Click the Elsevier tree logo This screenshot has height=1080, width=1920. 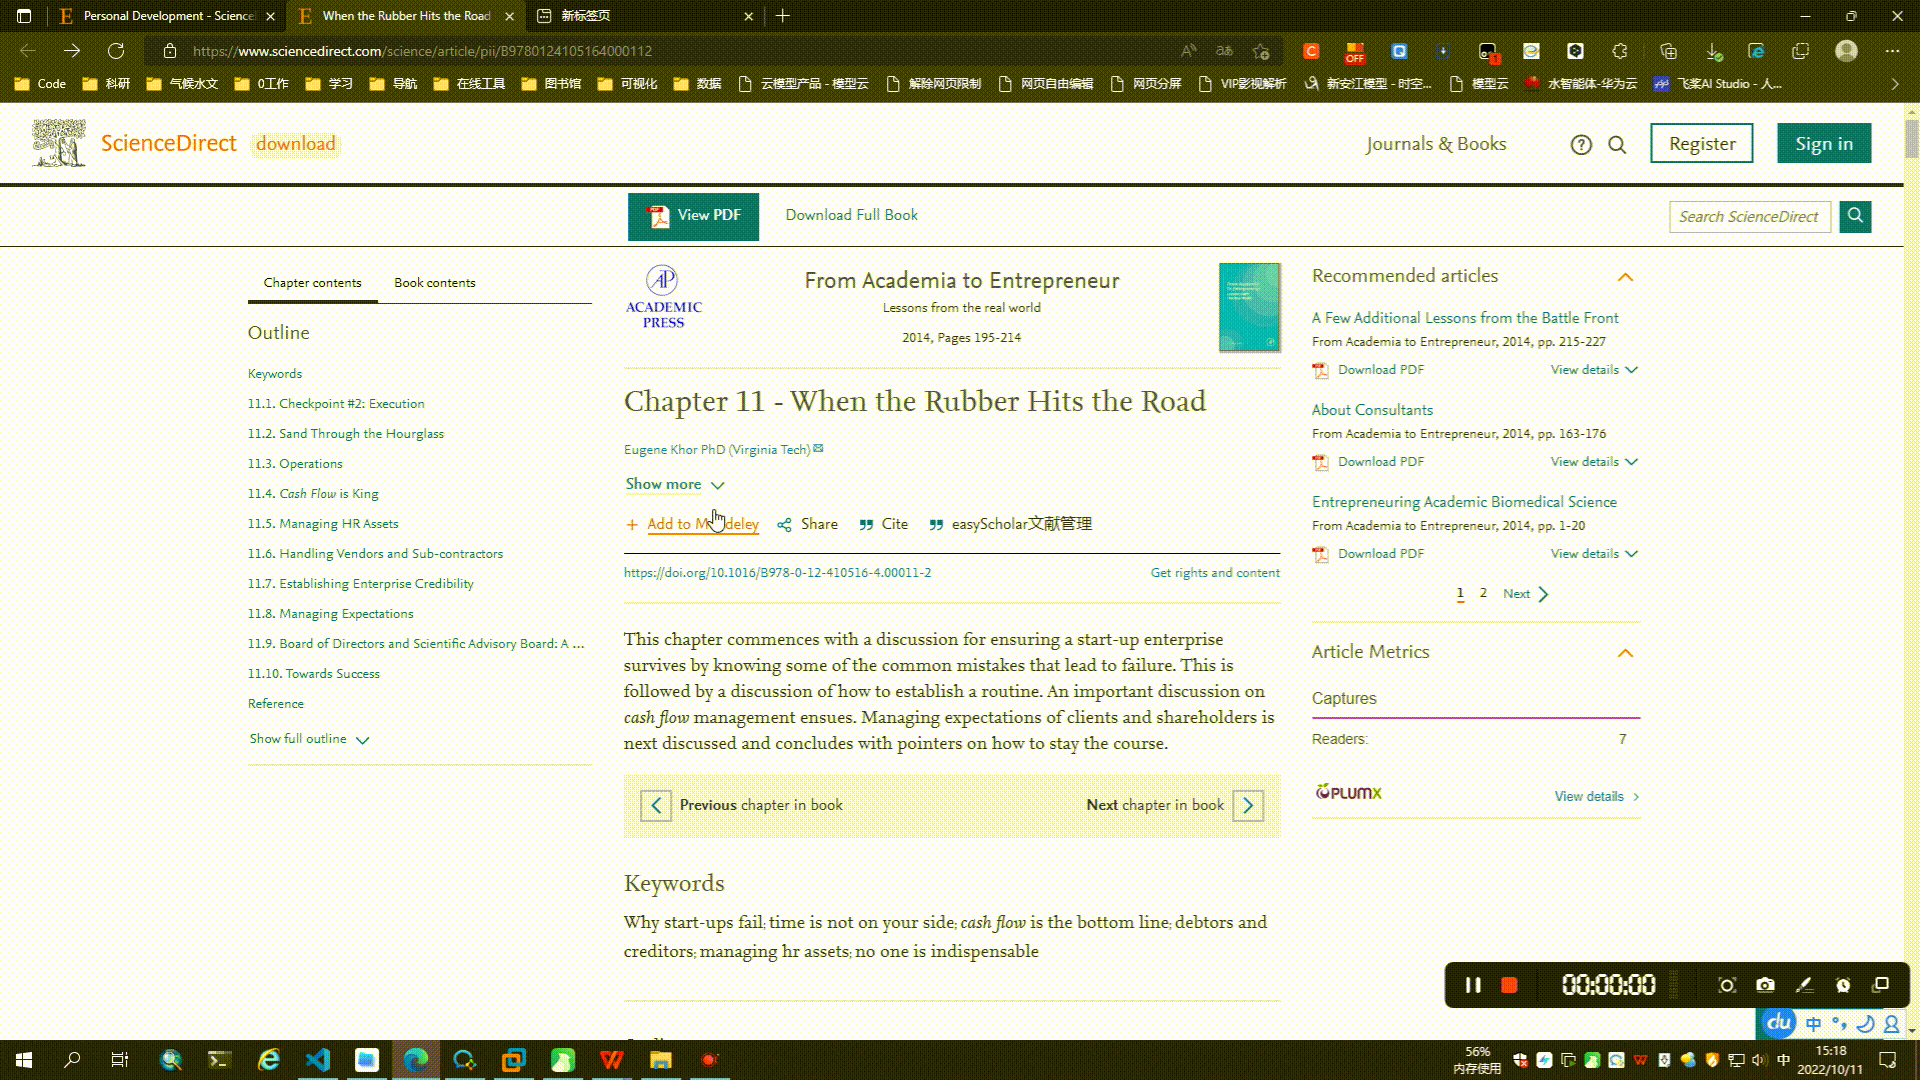57,142
